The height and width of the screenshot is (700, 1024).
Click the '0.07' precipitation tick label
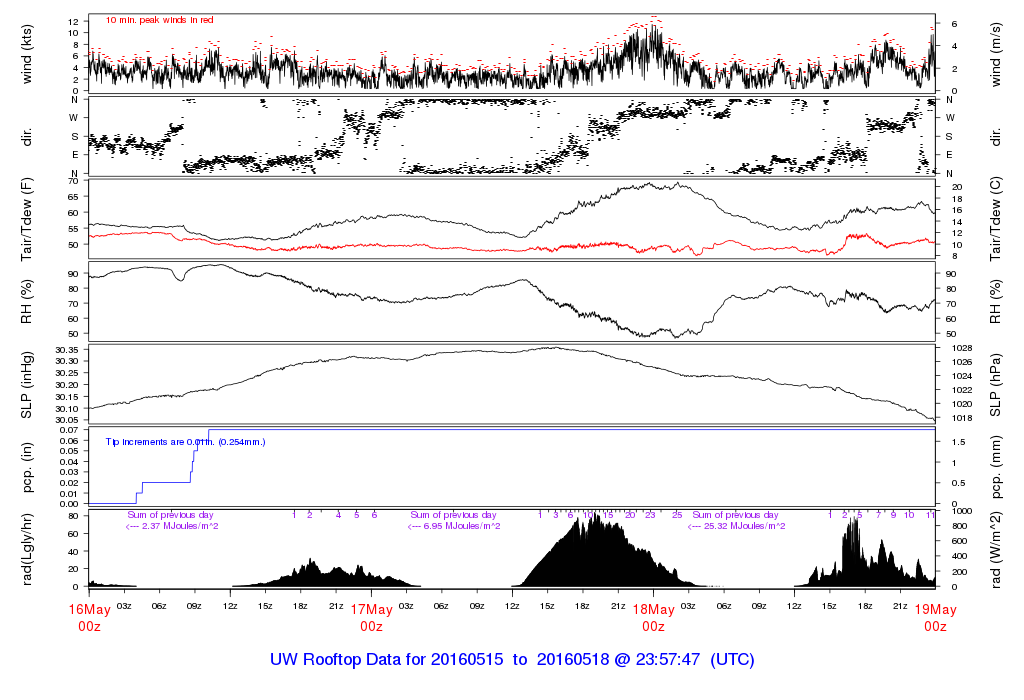pyautogui.click(x=69, y=430)
